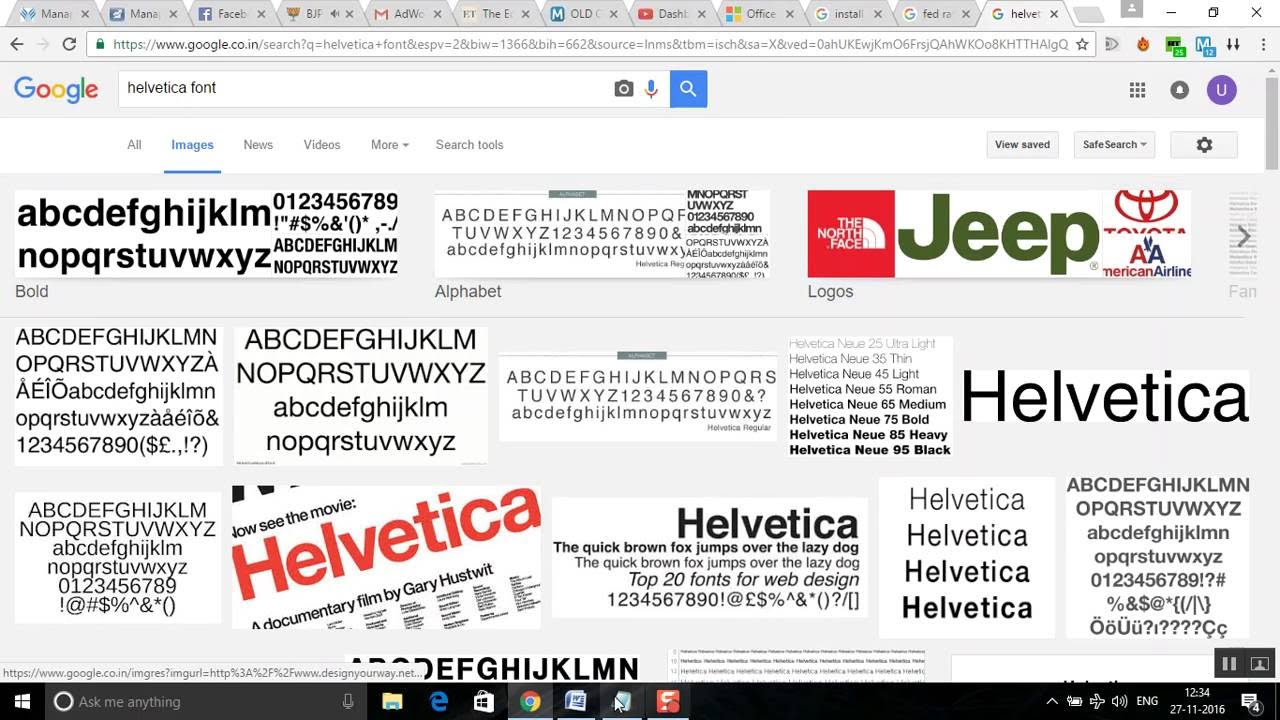Screen dimensions: 1280x720
Task: Pause the screen recording
Action: [x=1229, y=663]
